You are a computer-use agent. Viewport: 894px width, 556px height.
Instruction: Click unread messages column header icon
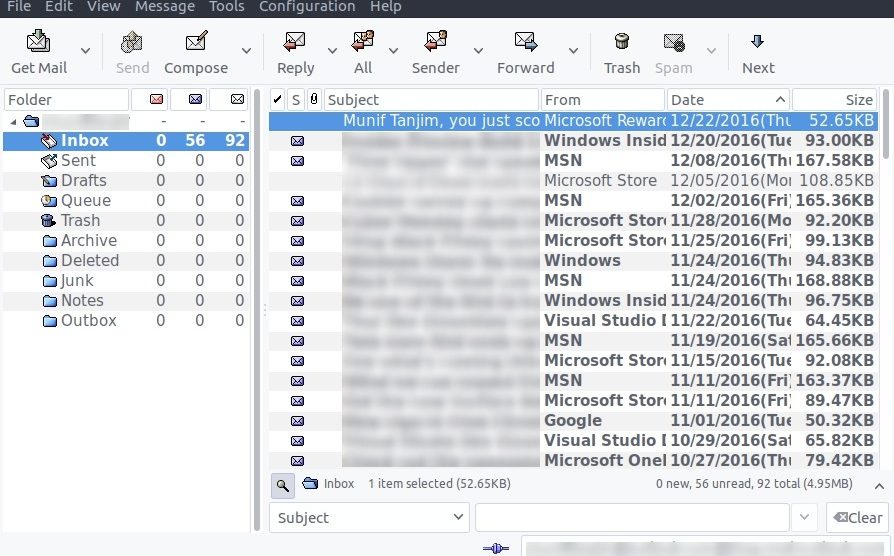(x=195, y=99)
